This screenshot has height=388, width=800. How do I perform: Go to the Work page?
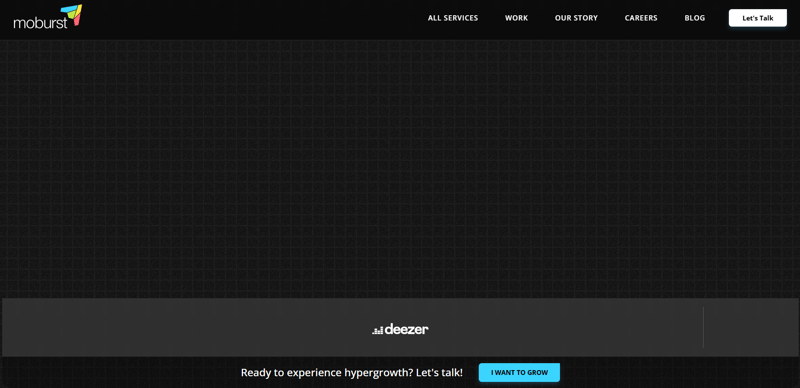[x=516, y=18]
